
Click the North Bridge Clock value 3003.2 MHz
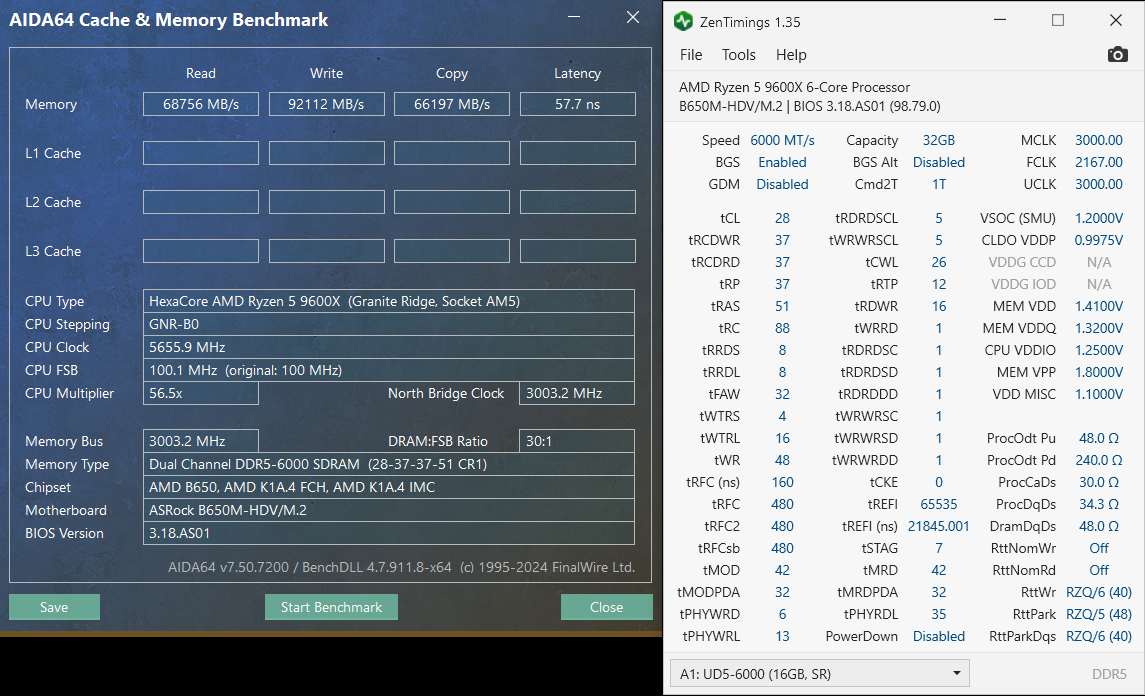[577, 393]
